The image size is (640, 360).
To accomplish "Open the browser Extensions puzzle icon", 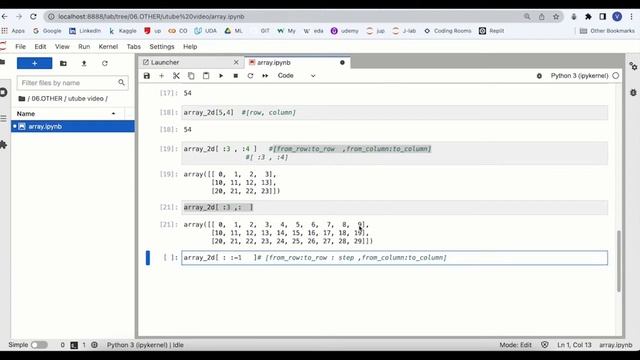I will 588,17.
